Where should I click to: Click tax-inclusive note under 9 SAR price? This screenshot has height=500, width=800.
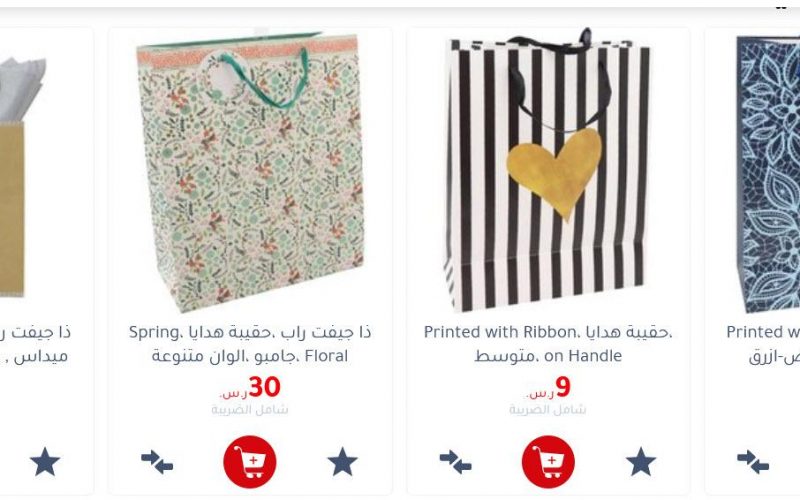[548, 410]
